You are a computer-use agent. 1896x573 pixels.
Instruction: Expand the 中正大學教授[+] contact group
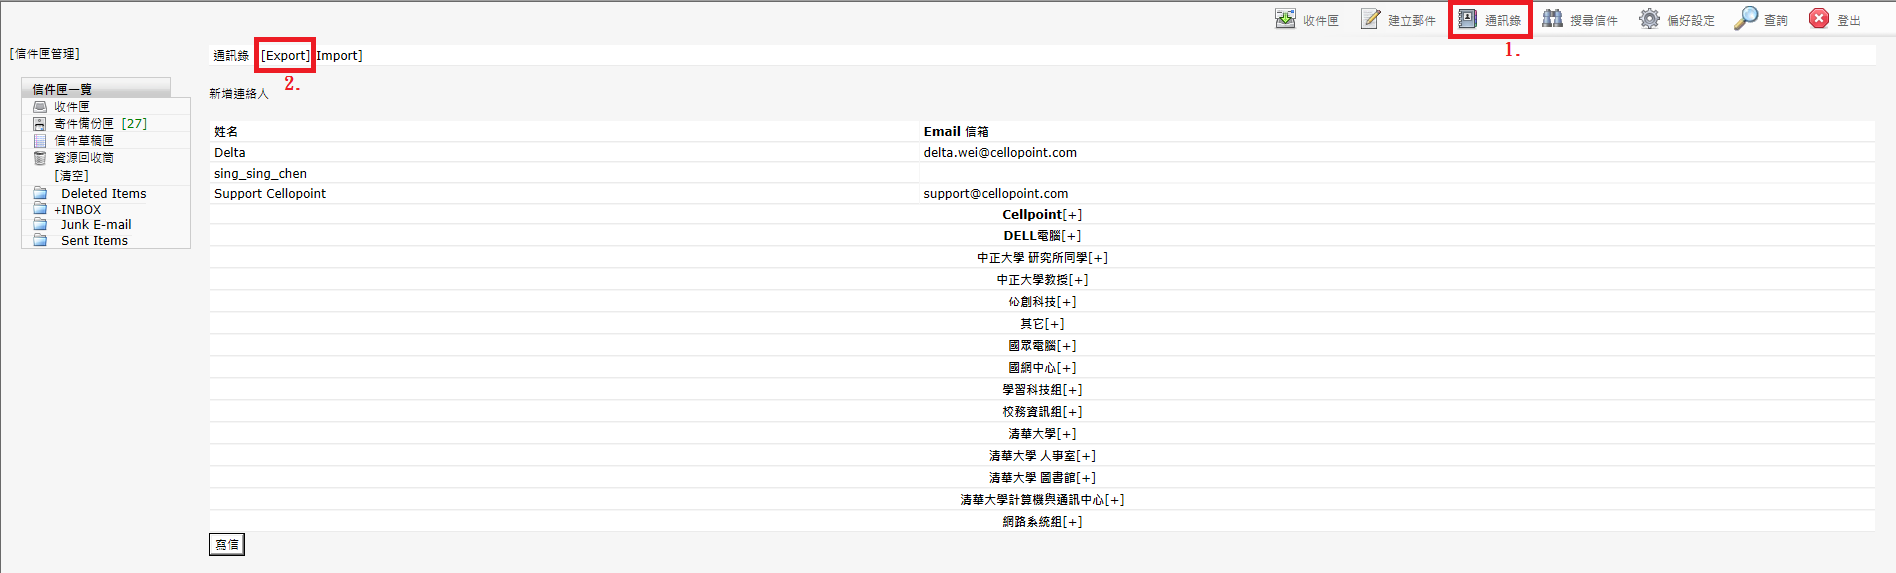1041,280
